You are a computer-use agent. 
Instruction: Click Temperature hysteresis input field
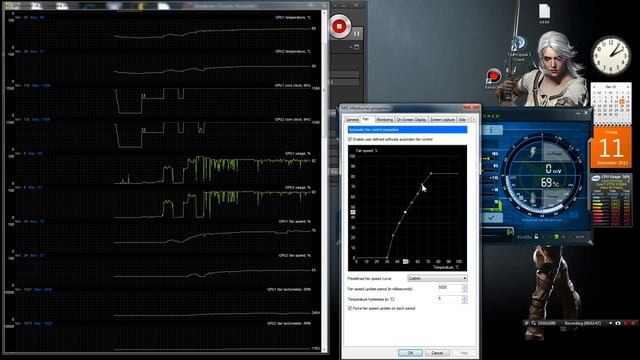click(449, 299)
